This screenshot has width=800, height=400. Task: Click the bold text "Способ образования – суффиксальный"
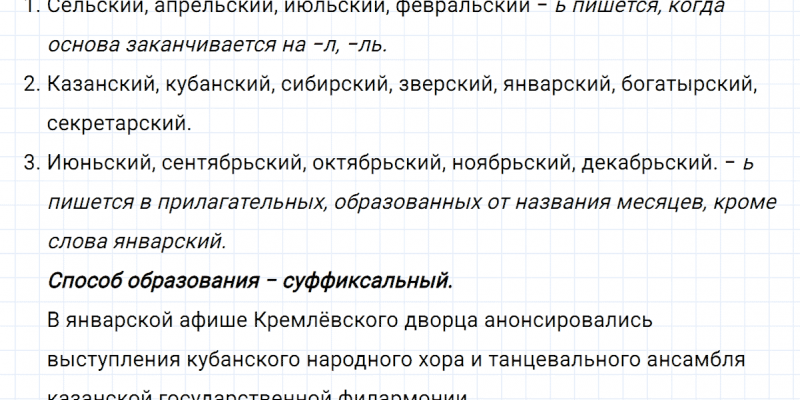[x=249, y=280]
